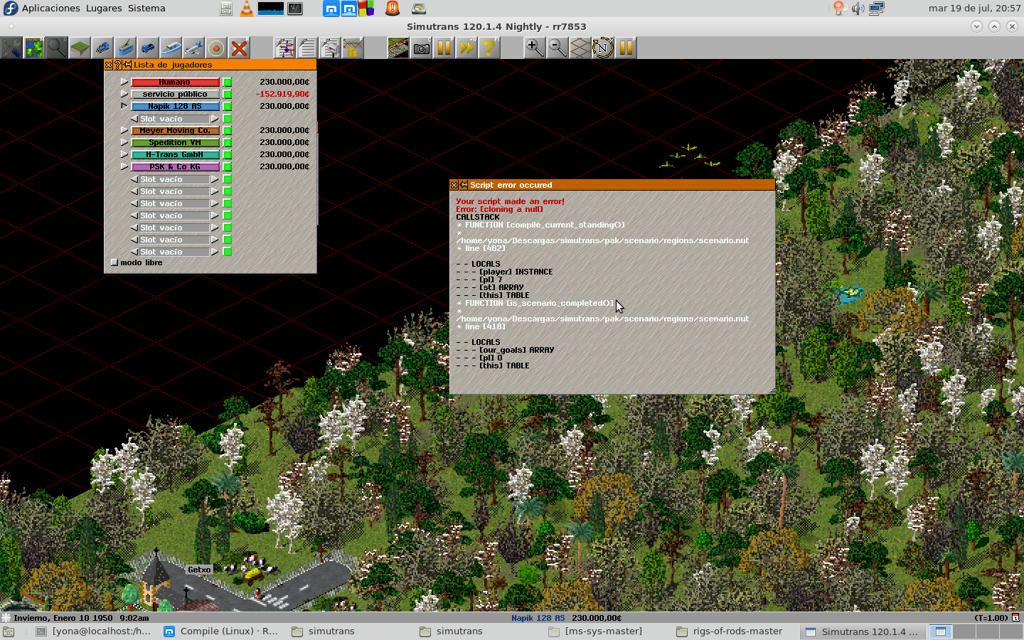Switch to Meyer Moving Co. with its arrow
Screen dimensions: 1024x640
point(124,131)
